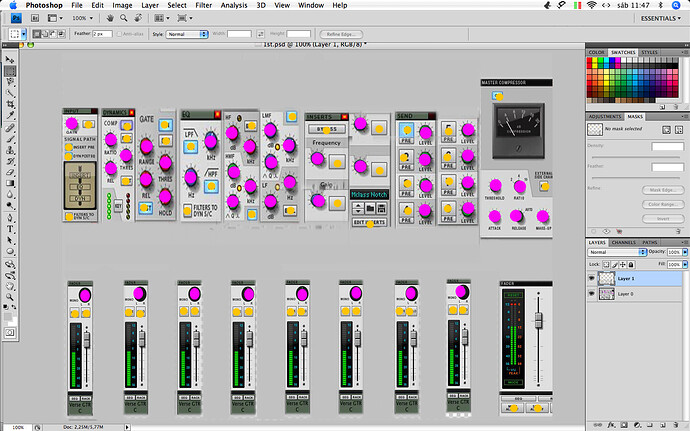
Task: Click the Refine Edge button
Action: pos(341,34)
